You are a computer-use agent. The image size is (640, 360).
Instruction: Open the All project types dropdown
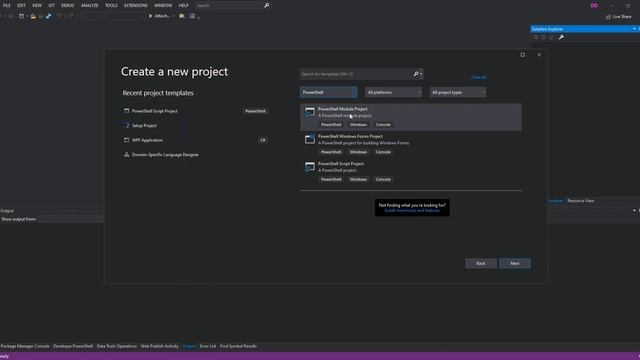coord(458,92)
